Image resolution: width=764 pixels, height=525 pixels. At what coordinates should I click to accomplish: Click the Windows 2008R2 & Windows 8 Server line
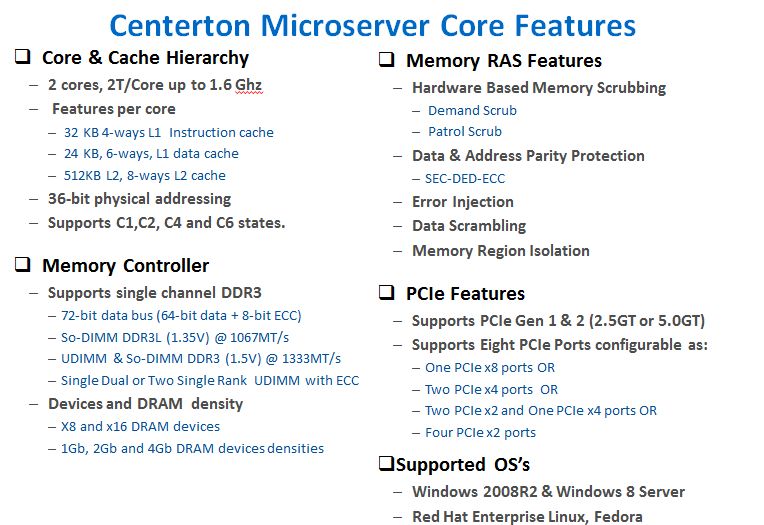[549, 491]
